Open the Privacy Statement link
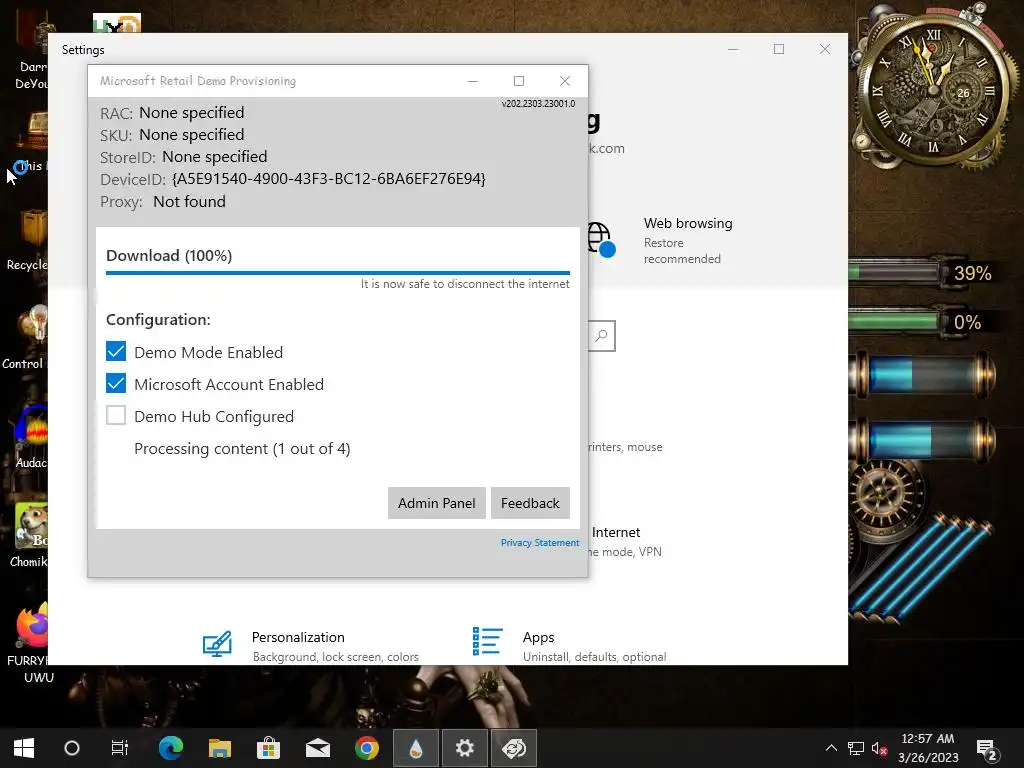Image resolution: width=1024 pixels, height=768 pixels. (x=539, y=543)
